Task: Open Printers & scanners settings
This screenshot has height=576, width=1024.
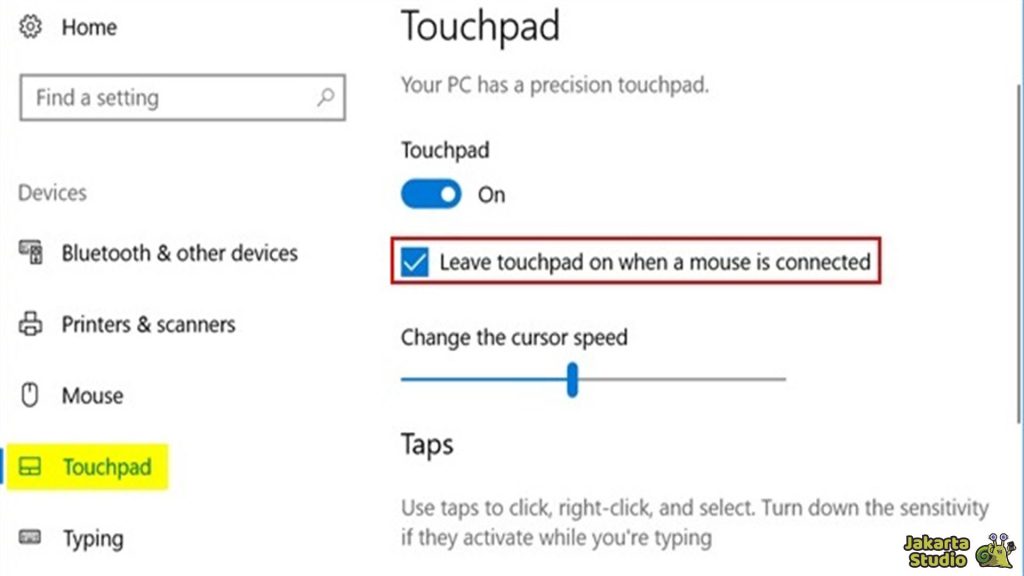Action: [149, 324]
